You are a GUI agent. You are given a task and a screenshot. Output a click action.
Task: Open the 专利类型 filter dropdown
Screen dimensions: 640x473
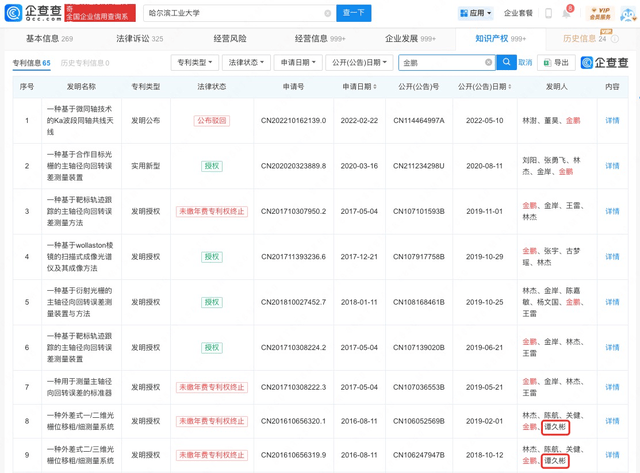[x=195, y=62]
